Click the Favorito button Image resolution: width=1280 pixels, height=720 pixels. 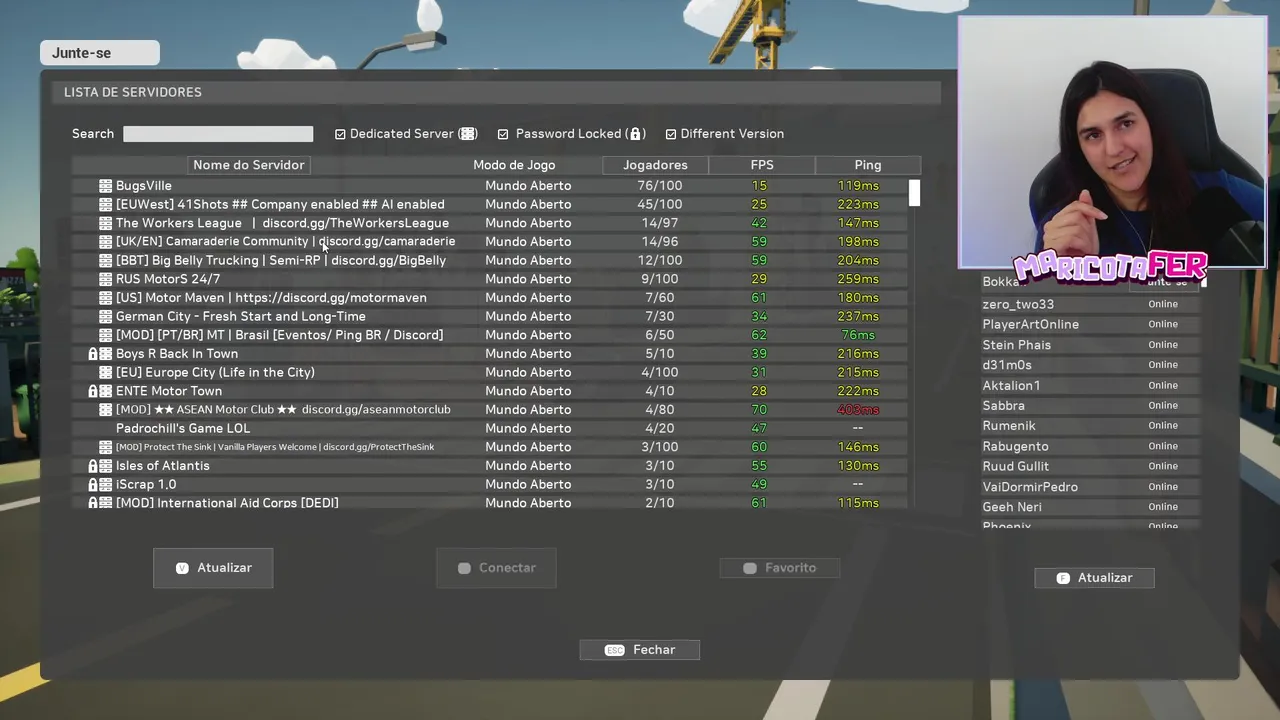click(x=780, y=568)
